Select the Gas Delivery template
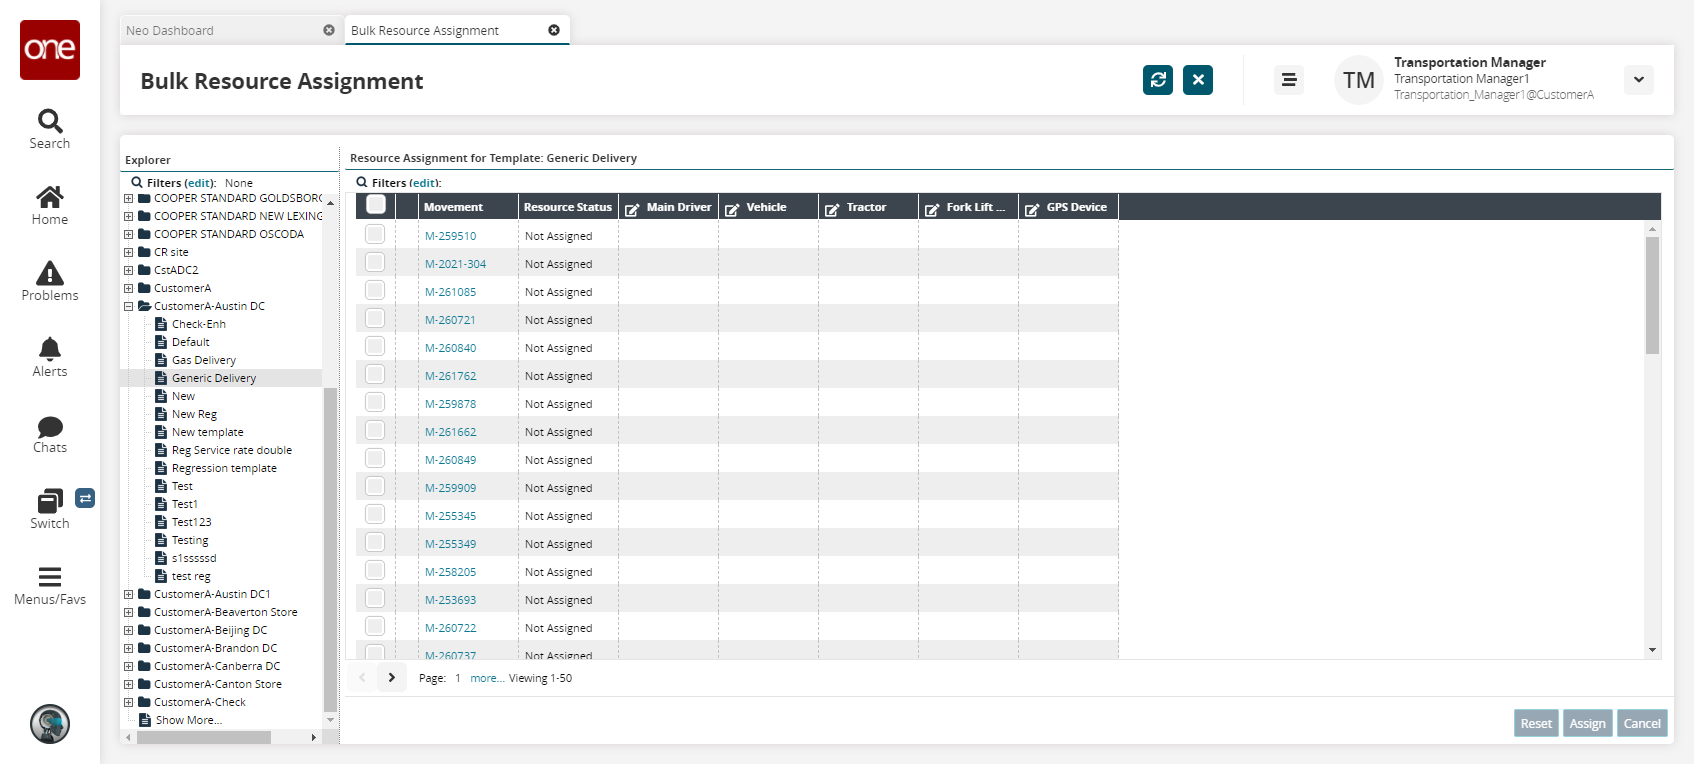Viewport: 1694px width, 764px height. click(204, 360)
